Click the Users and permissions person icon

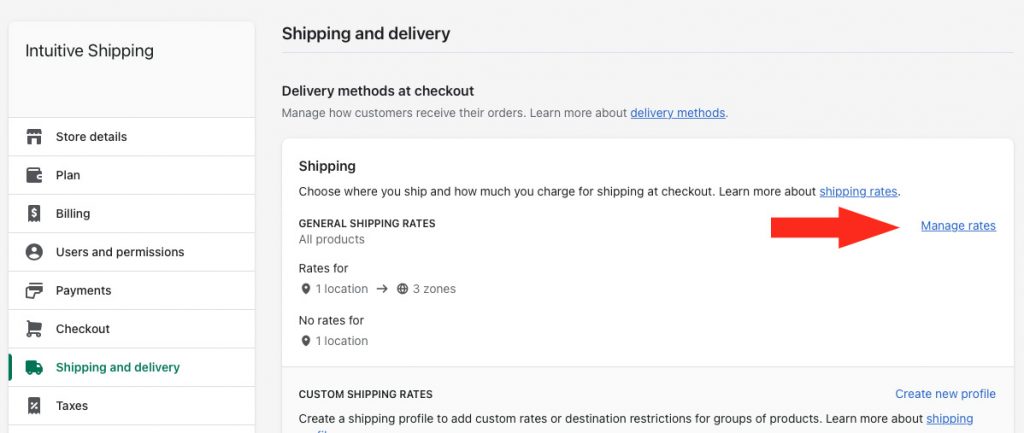tap(34, 252)
